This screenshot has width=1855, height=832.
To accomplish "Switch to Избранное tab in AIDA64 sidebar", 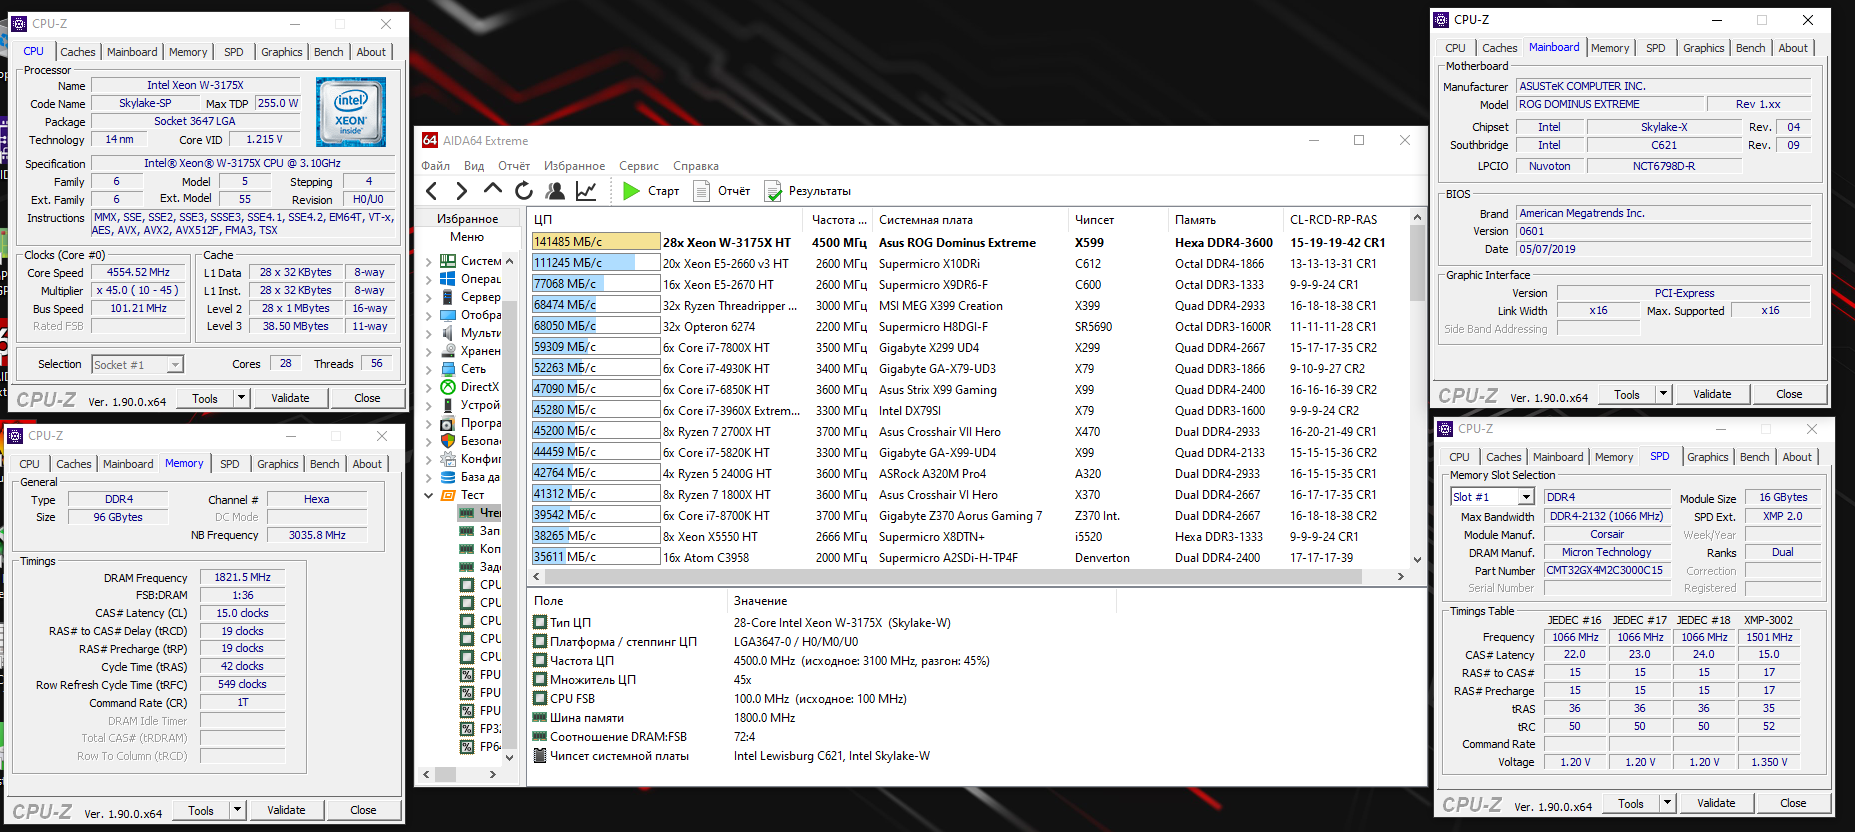I will pyautogui.click(x=468, y=219).
